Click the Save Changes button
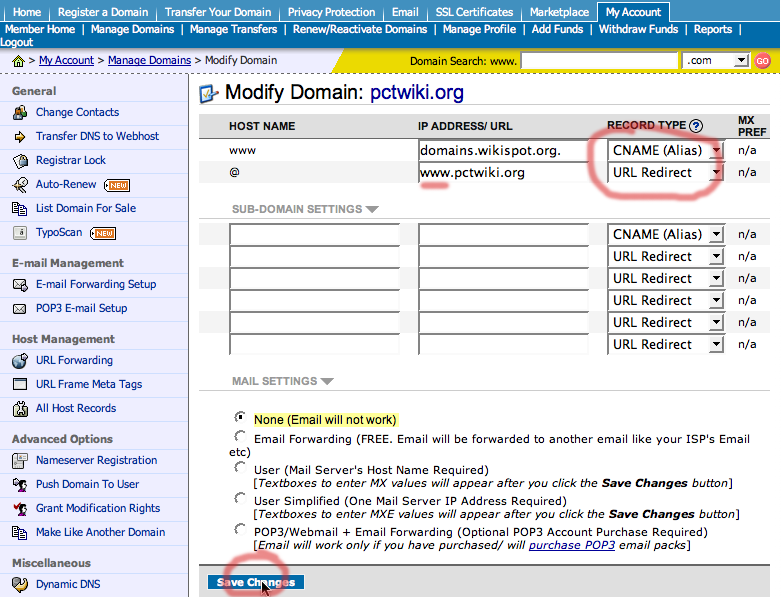This screenshot has height=597, width=781. [256, 582]
